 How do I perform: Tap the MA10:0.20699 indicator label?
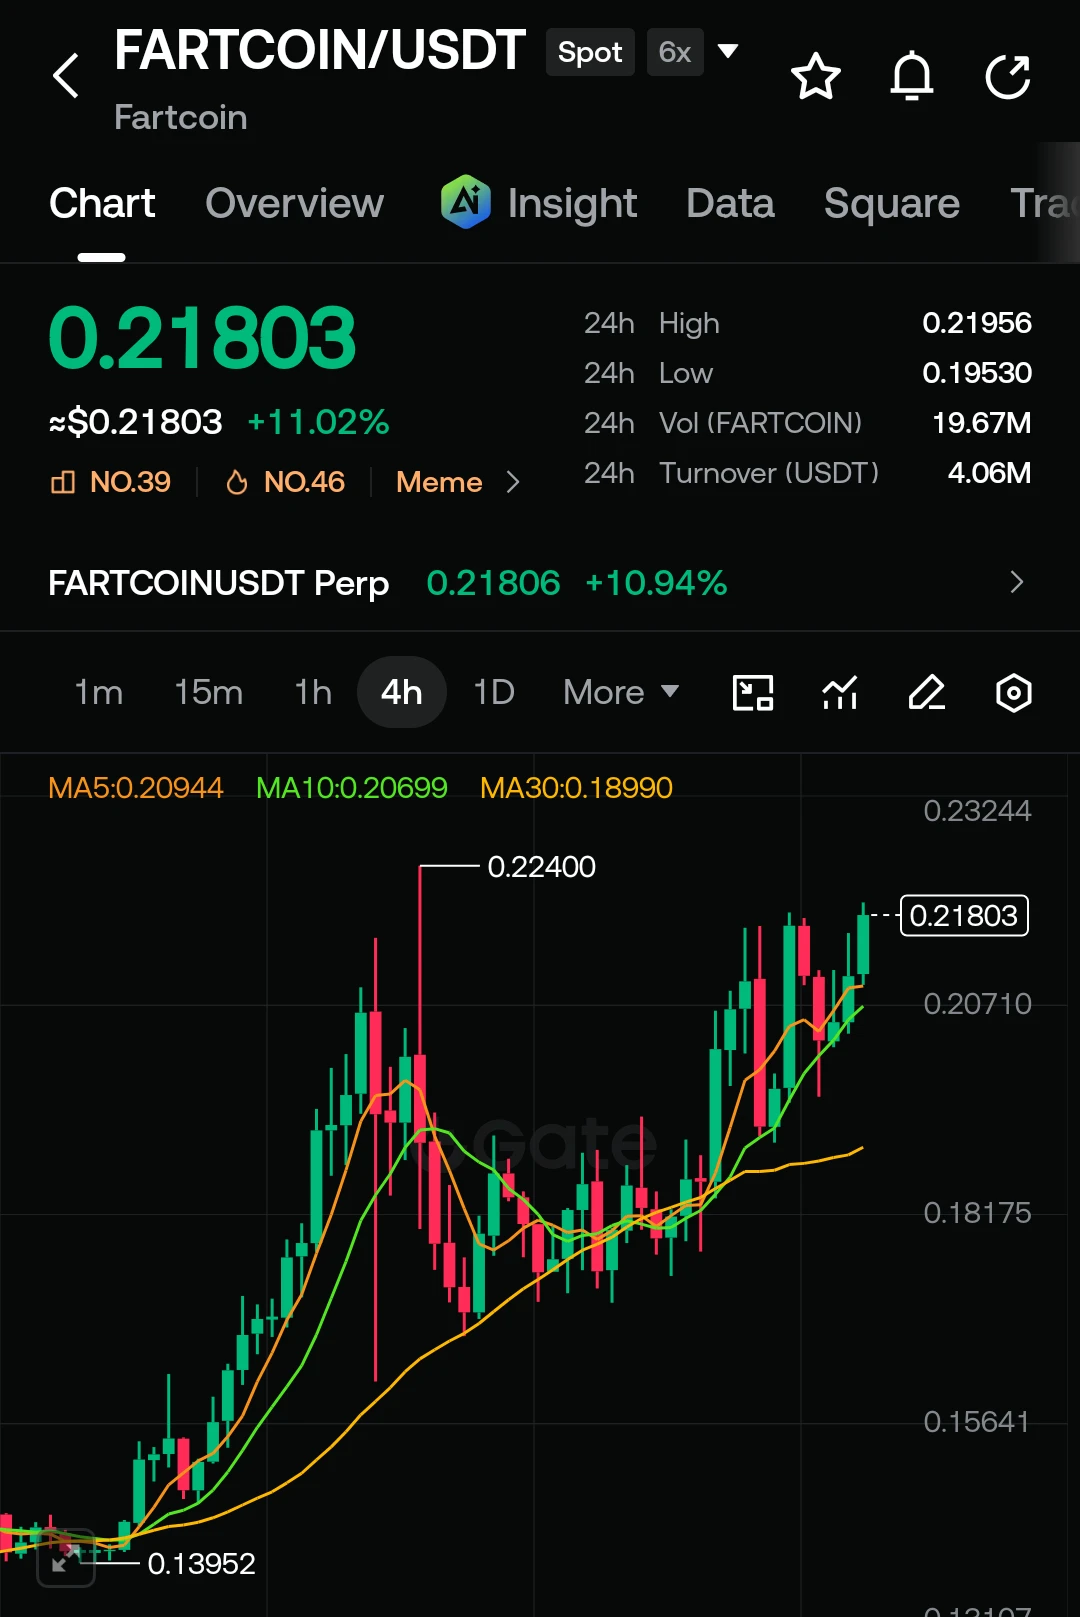(x=352, y=788)
